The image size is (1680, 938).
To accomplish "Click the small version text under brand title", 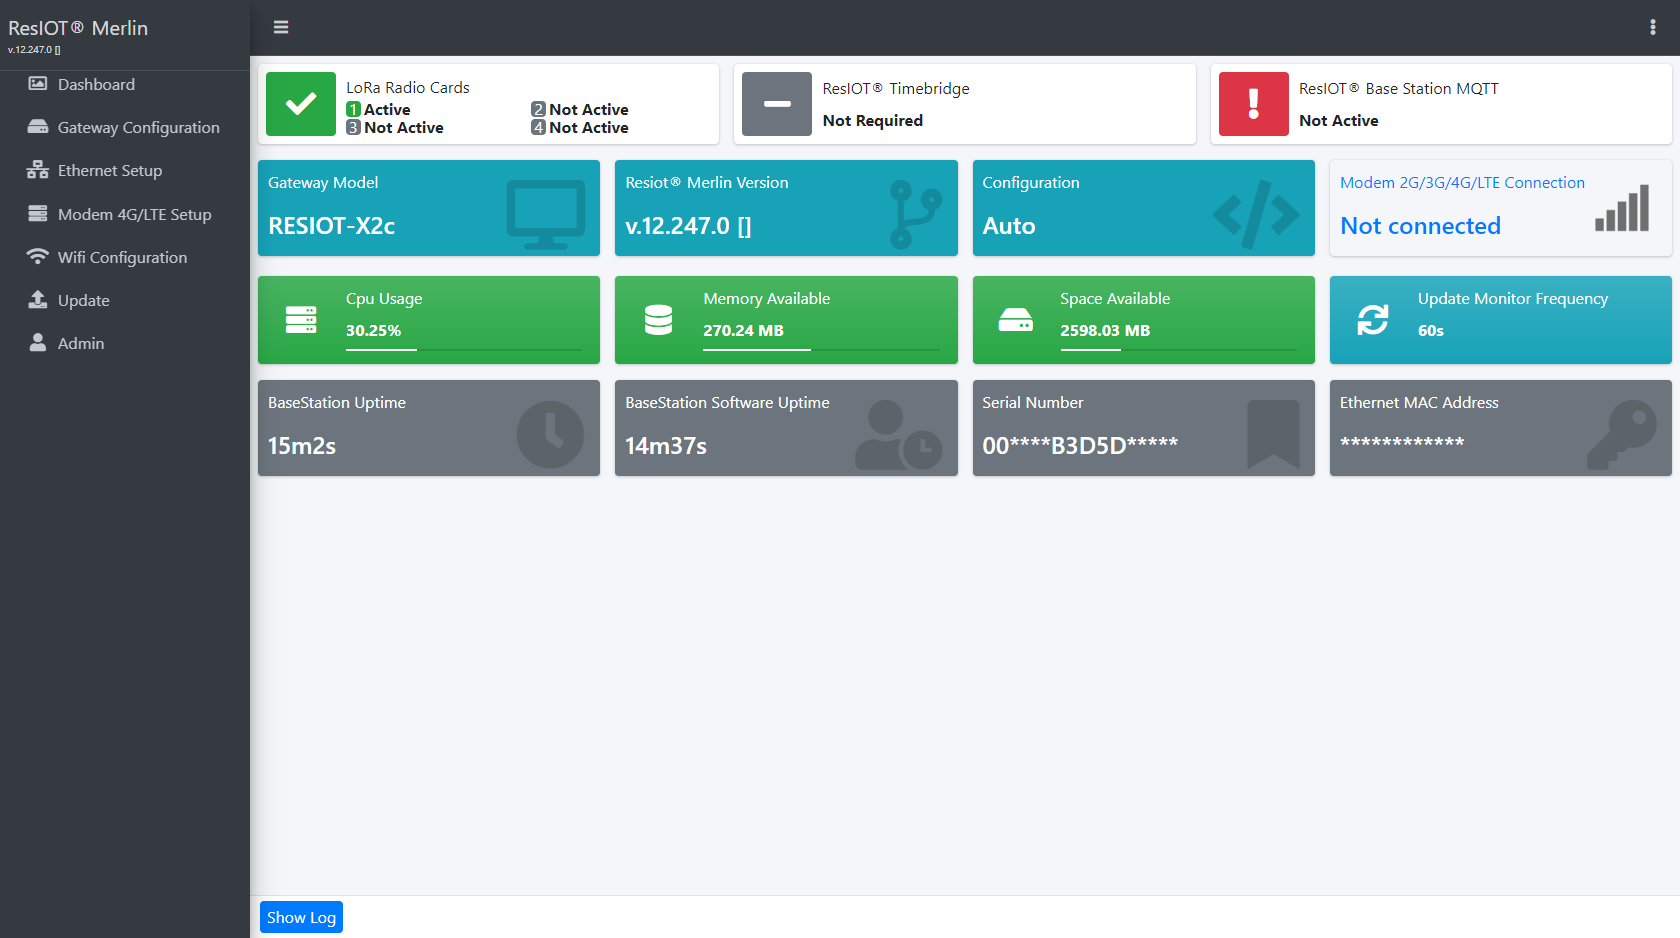I will pyautogui.click(x=34, y=49).
